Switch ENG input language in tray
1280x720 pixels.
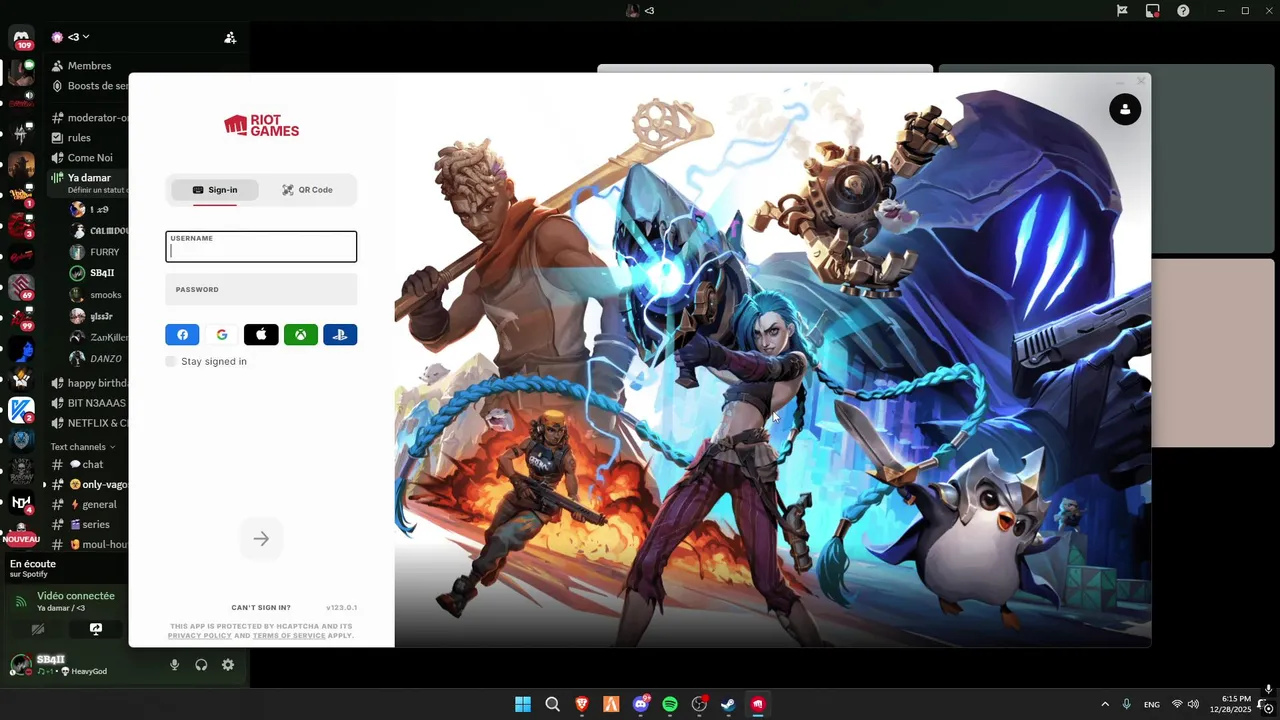(x=1152, y=705)
